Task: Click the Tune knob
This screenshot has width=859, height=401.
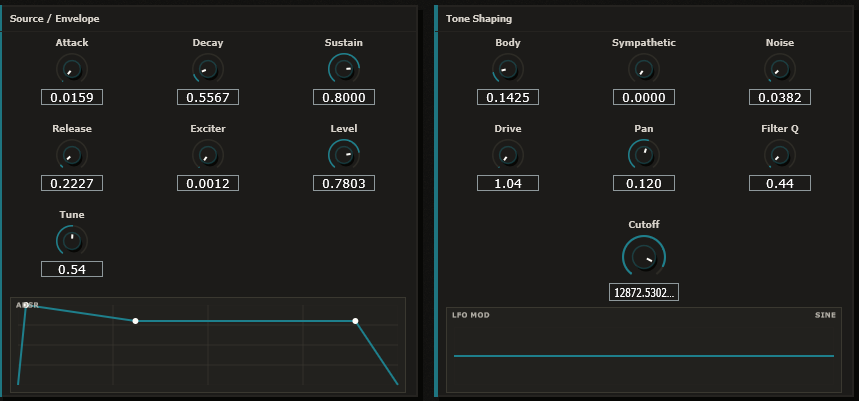Action: pyautogui.click(x=71, y=241)
